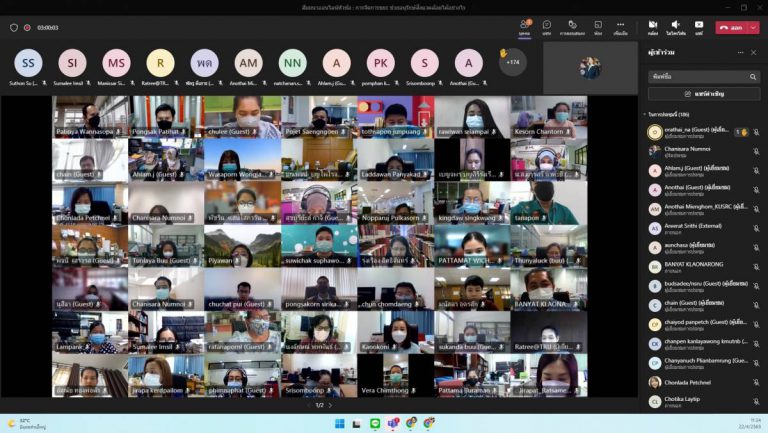
Task: Collapse the in-meeting participants list section
Action: [645, 114]
